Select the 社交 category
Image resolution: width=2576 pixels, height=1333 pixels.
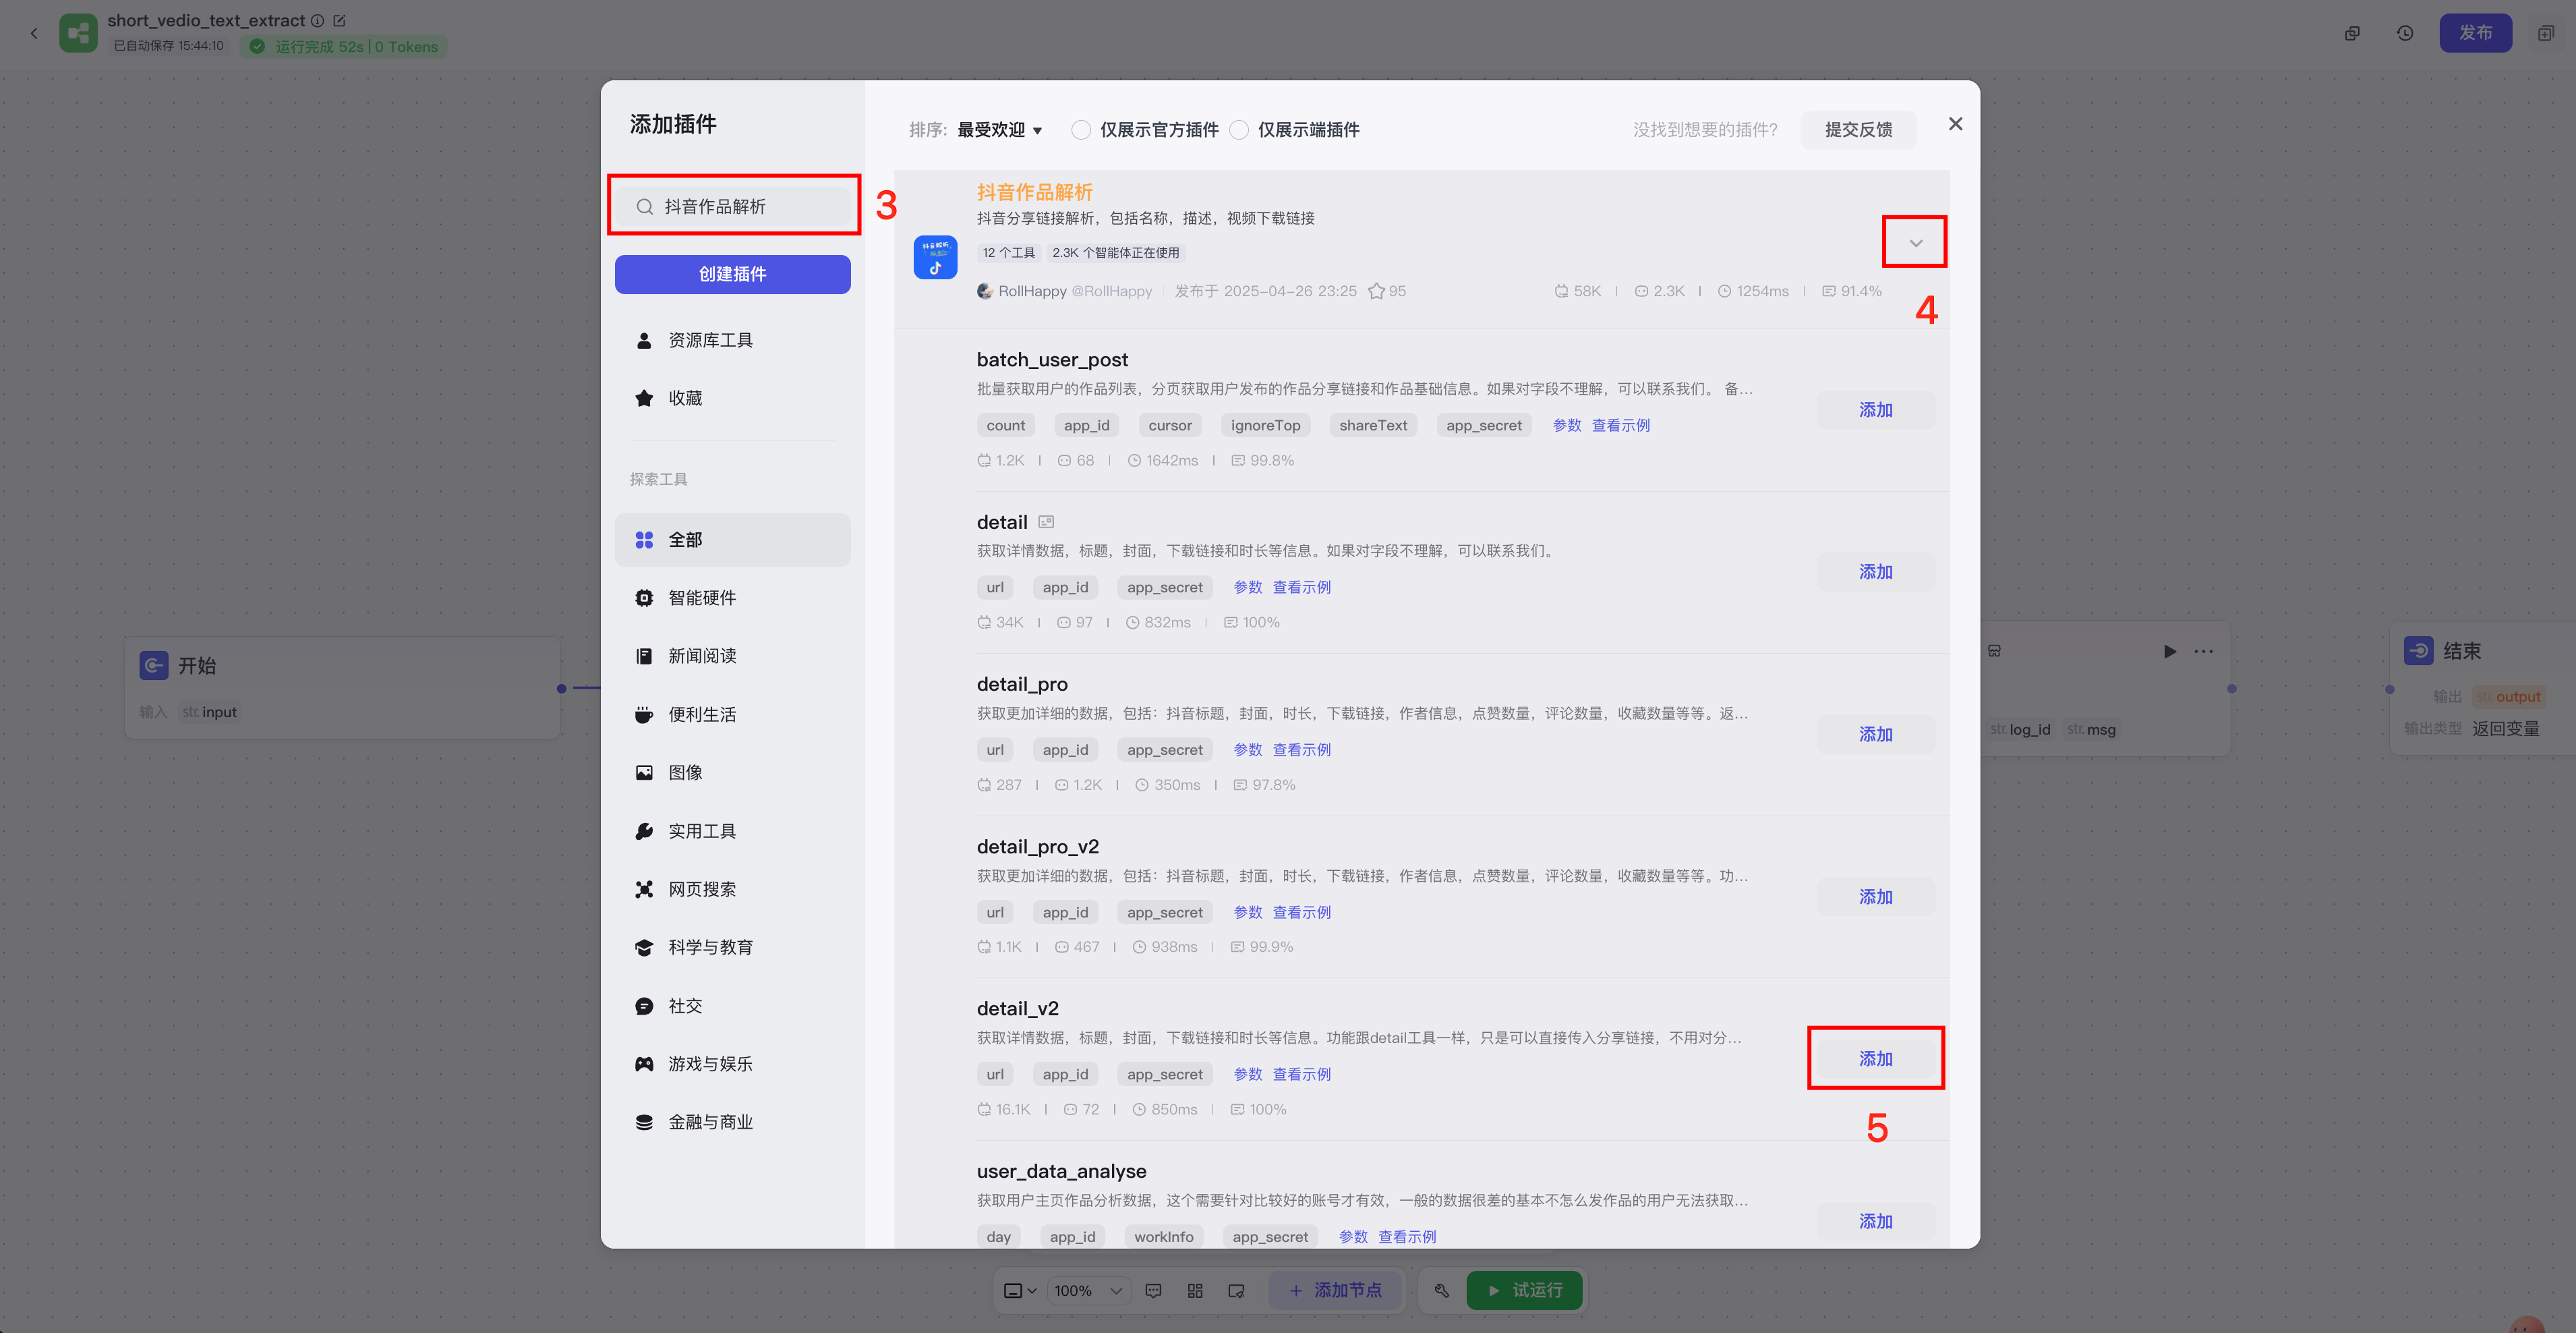point(732,1006)
